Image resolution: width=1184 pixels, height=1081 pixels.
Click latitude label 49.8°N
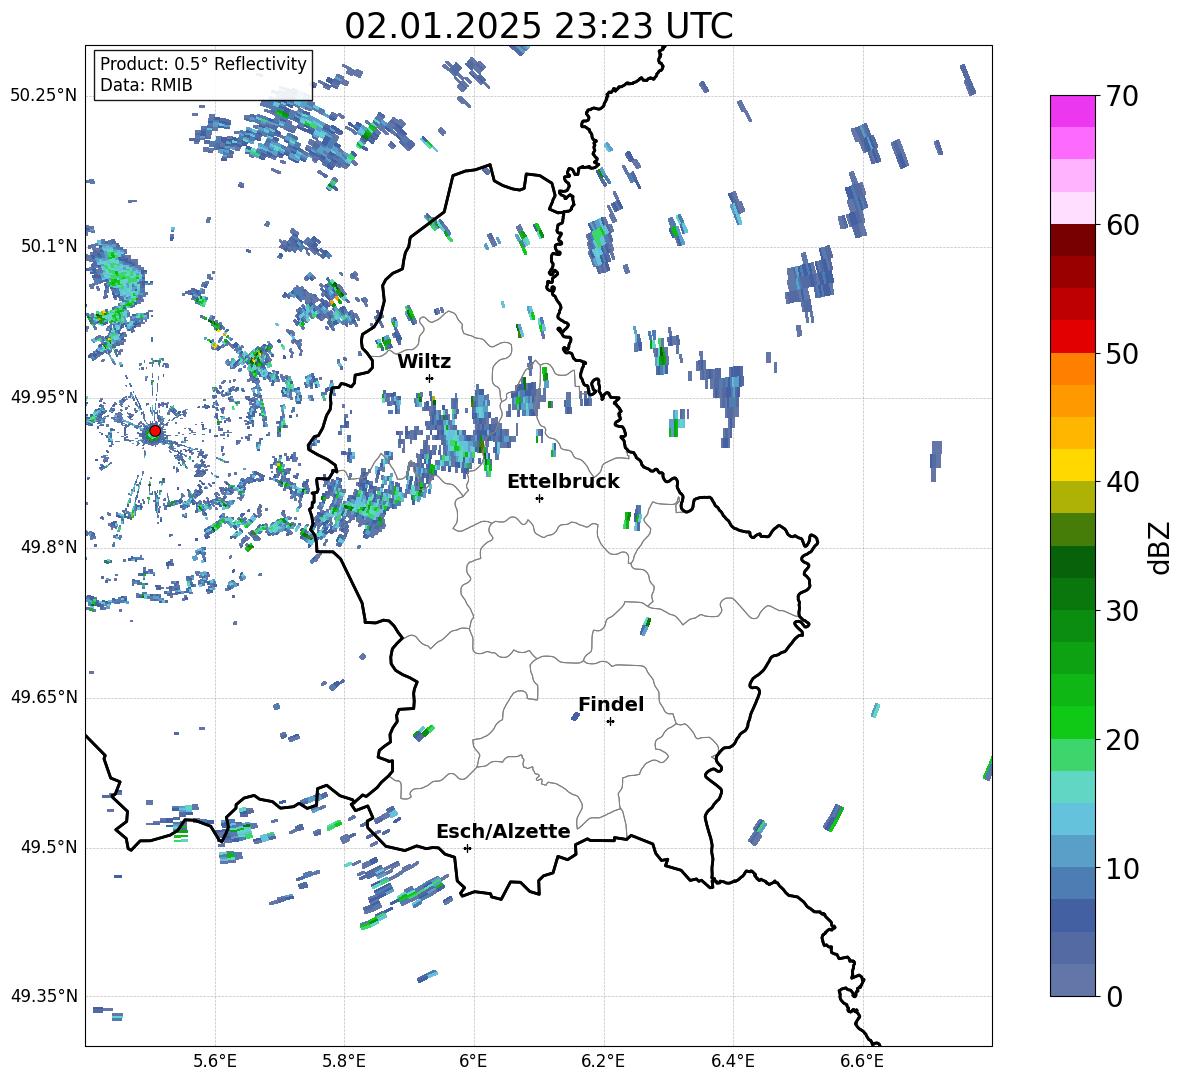pyautogui.click(x=49, y=547)
